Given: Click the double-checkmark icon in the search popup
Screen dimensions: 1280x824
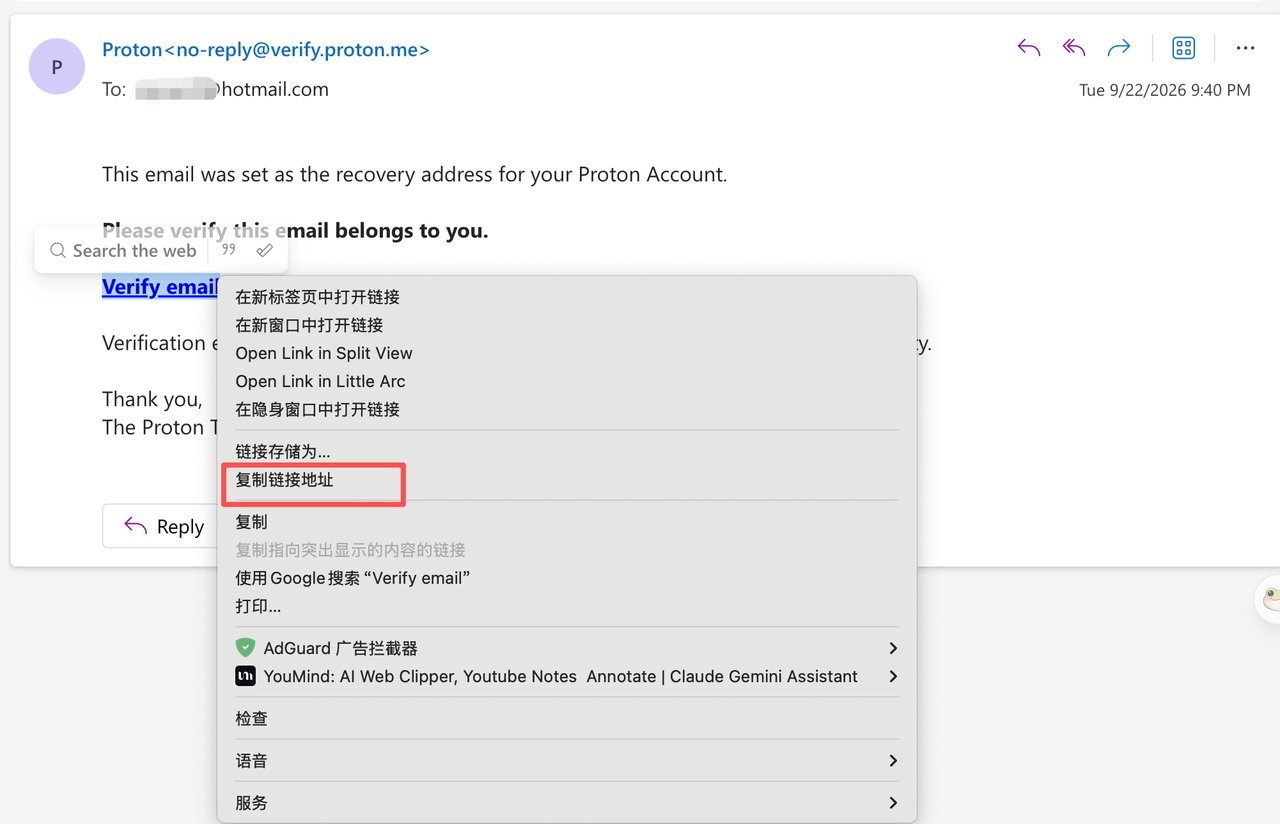Looking at the screenshot, I should pos(265,250).
